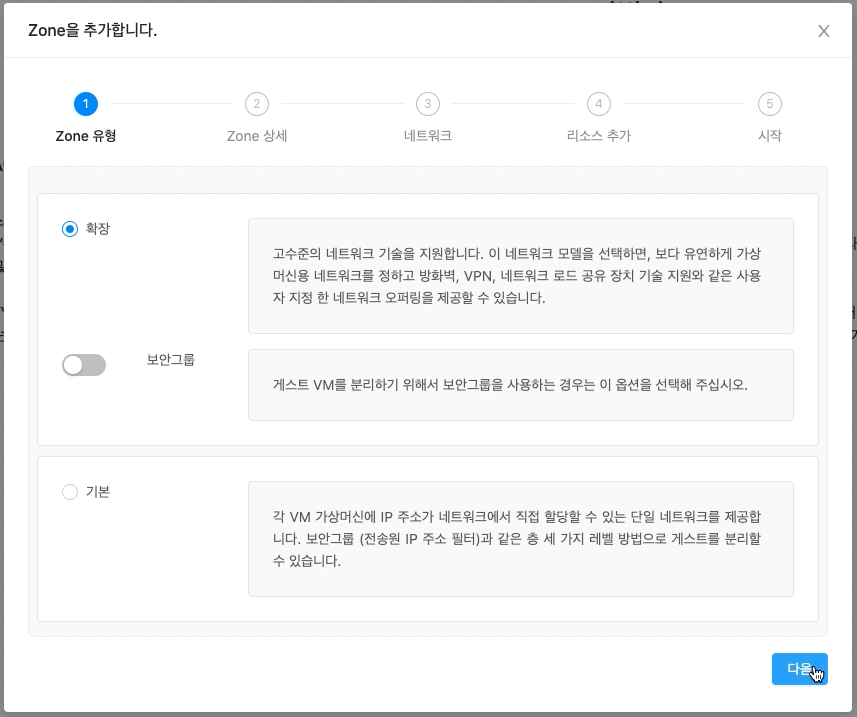Screen dimensions: 857x717
Task: Click the dialog title 'Zone을 추가합니다.'
Action: 92,31
